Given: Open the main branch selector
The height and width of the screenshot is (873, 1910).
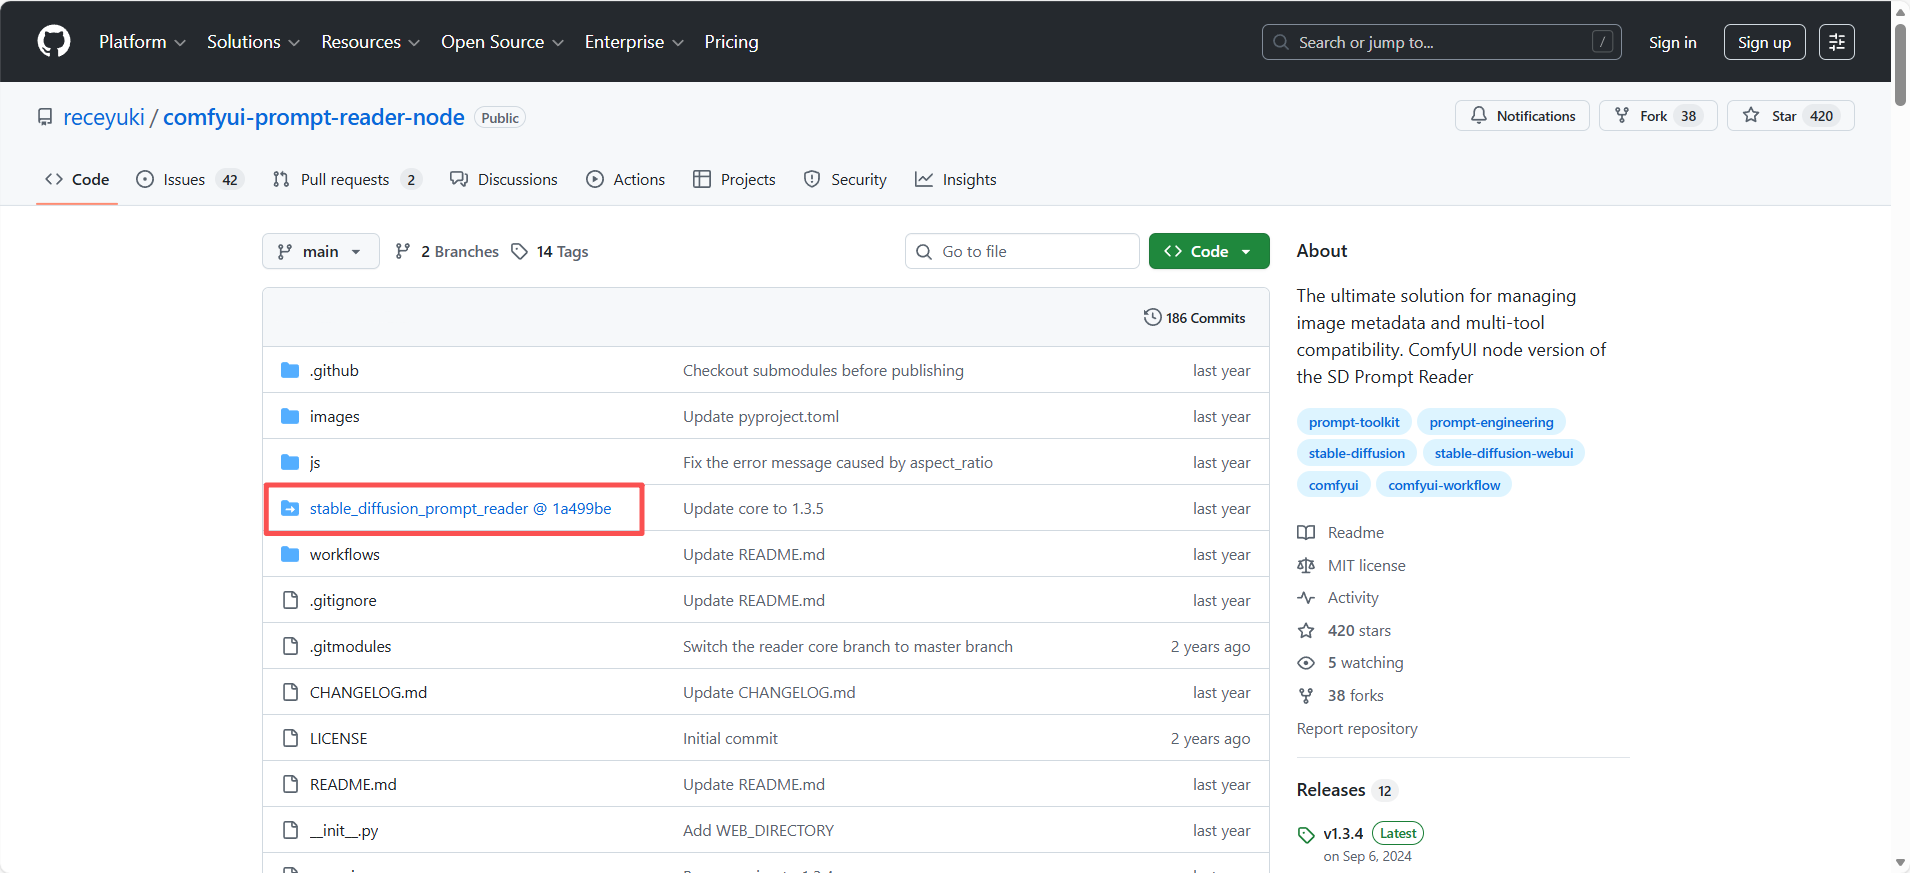Looking at the screenshot, I should click(x=321, y=251).
